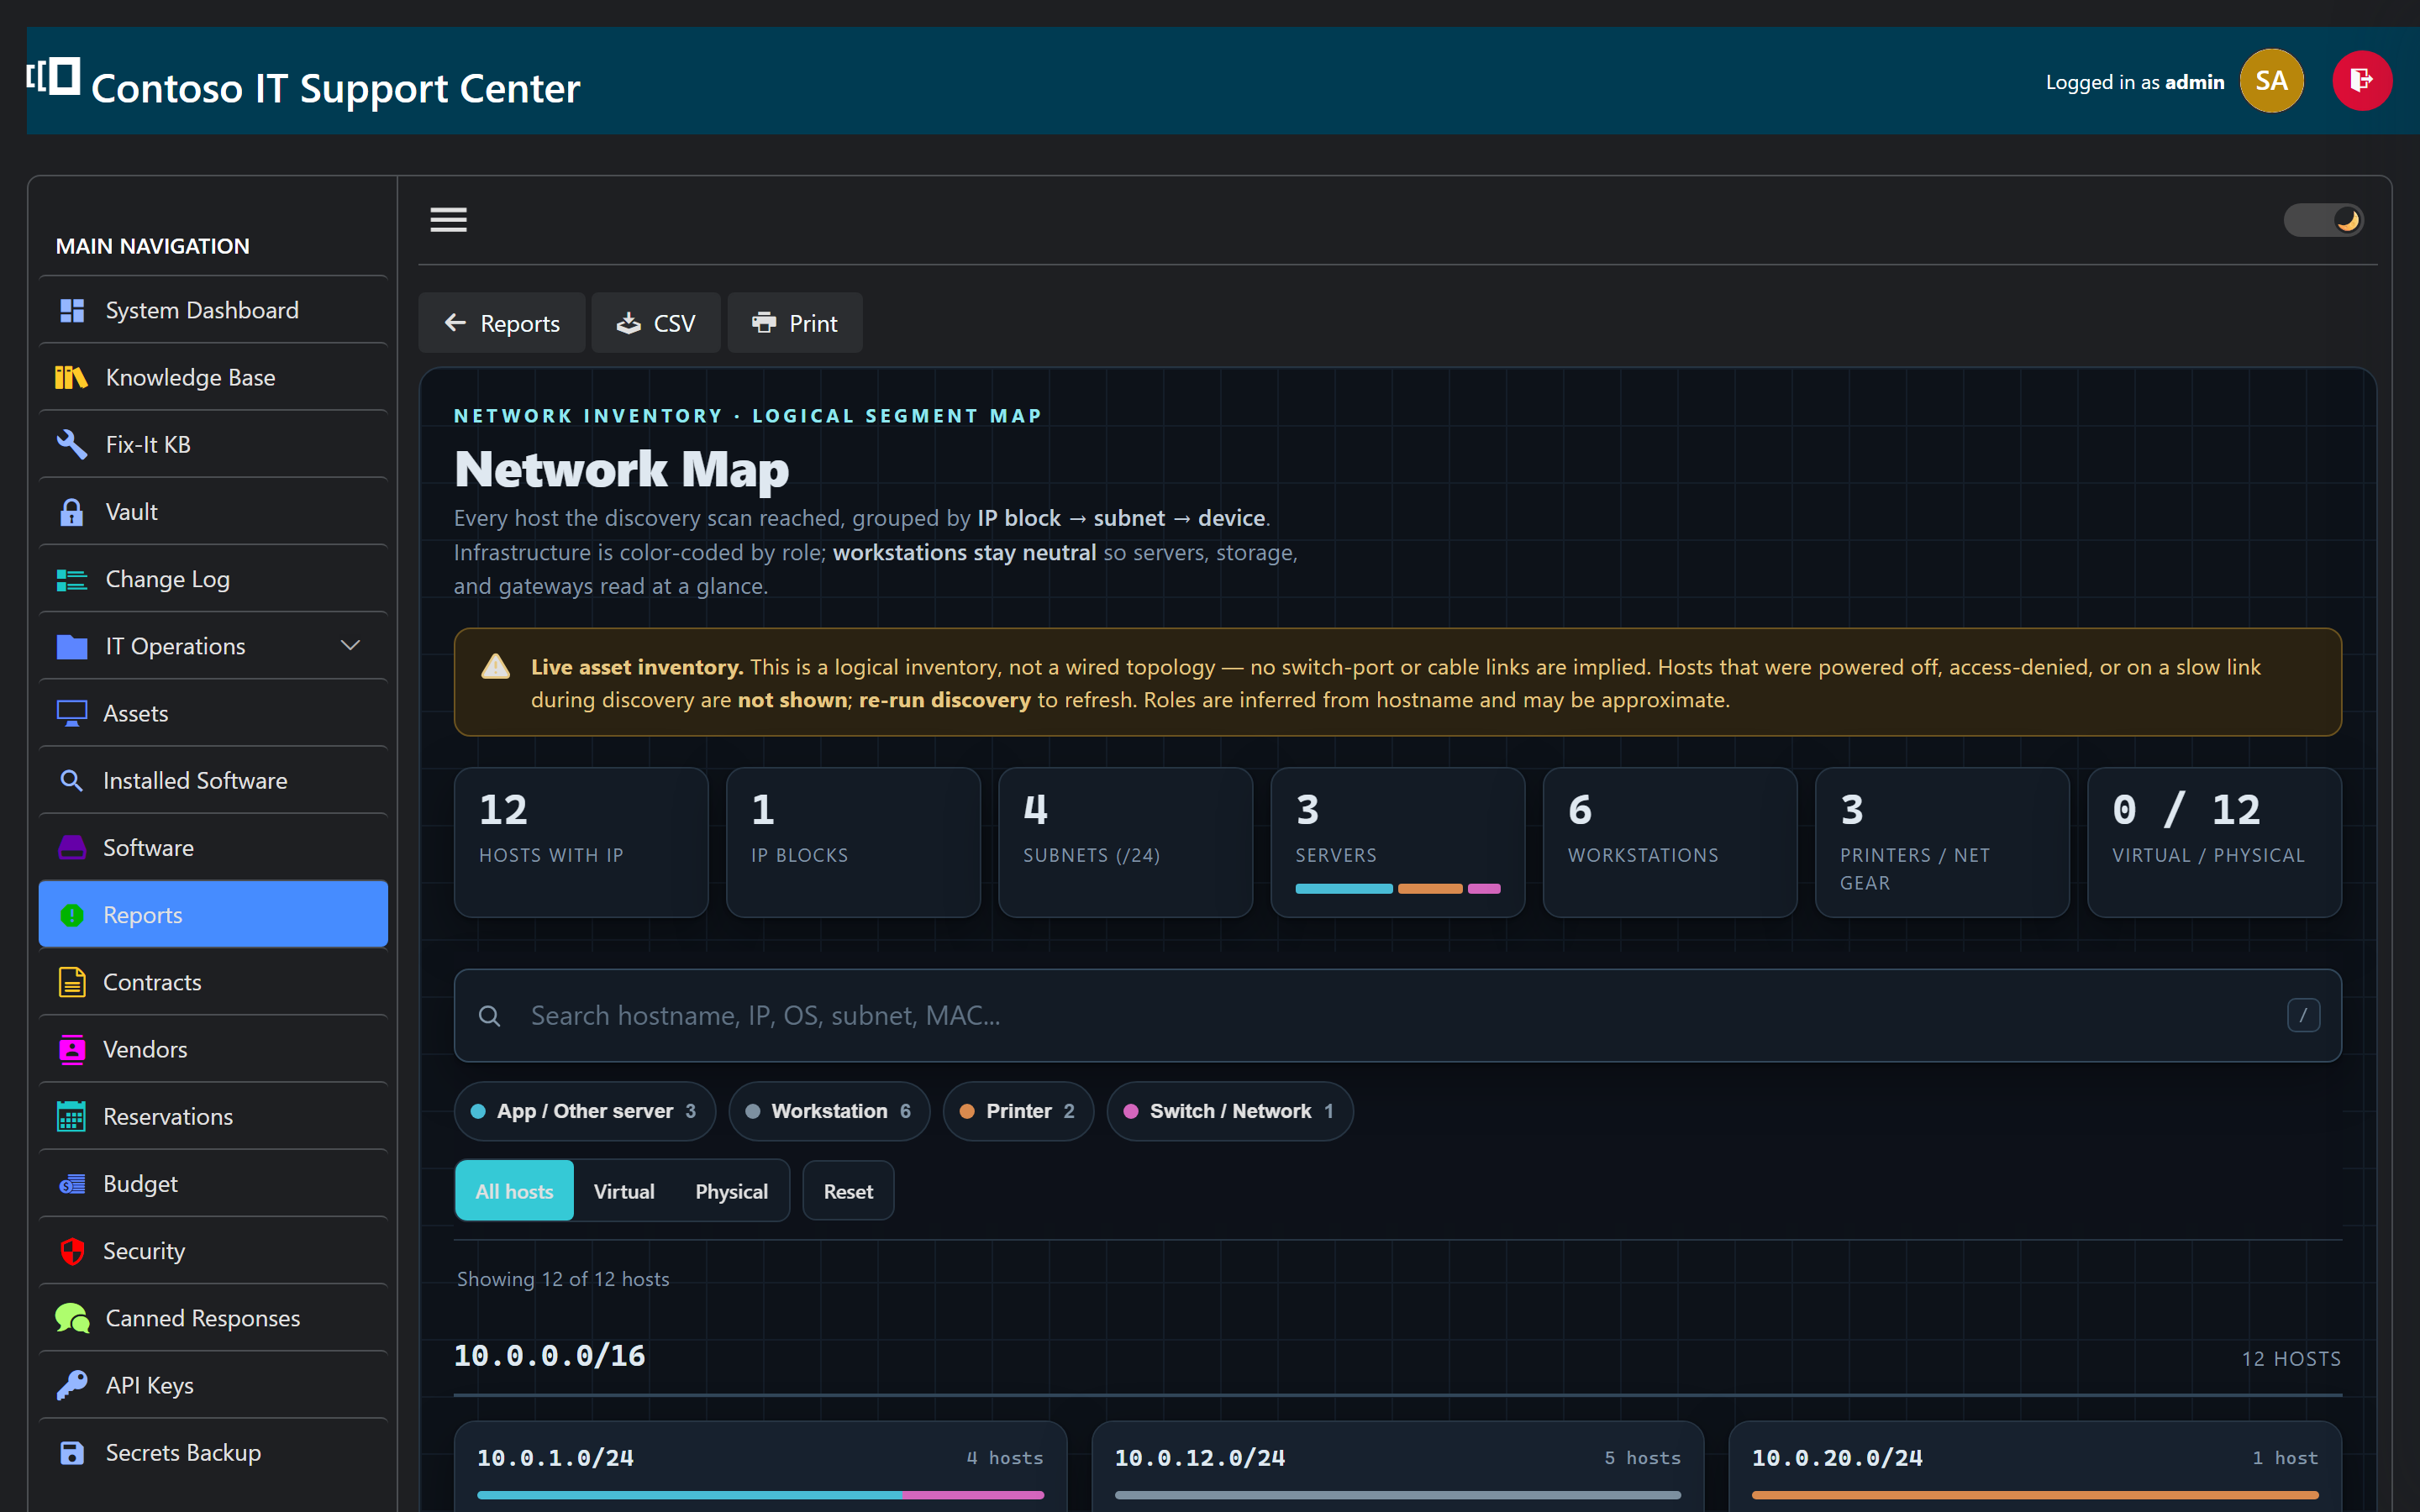Open the SA user avatar
Screen dimensions: 2420x1512
click(2271, 81)
